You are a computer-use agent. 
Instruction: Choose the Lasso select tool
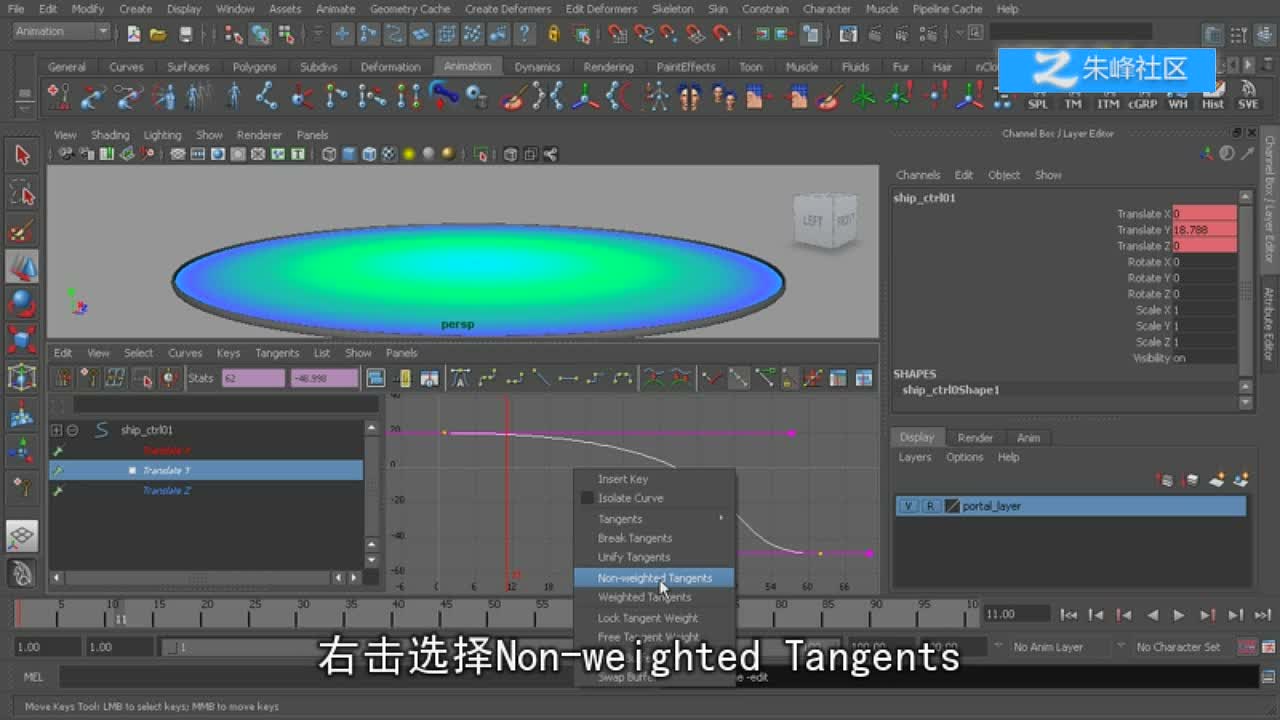22,192
